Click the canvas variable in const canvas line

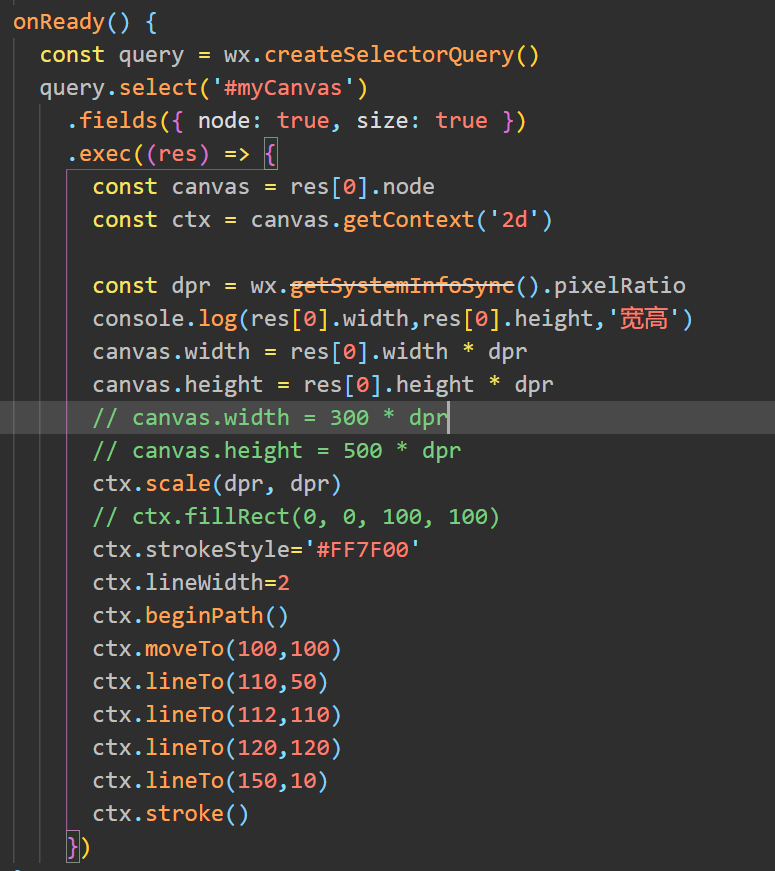211,187
